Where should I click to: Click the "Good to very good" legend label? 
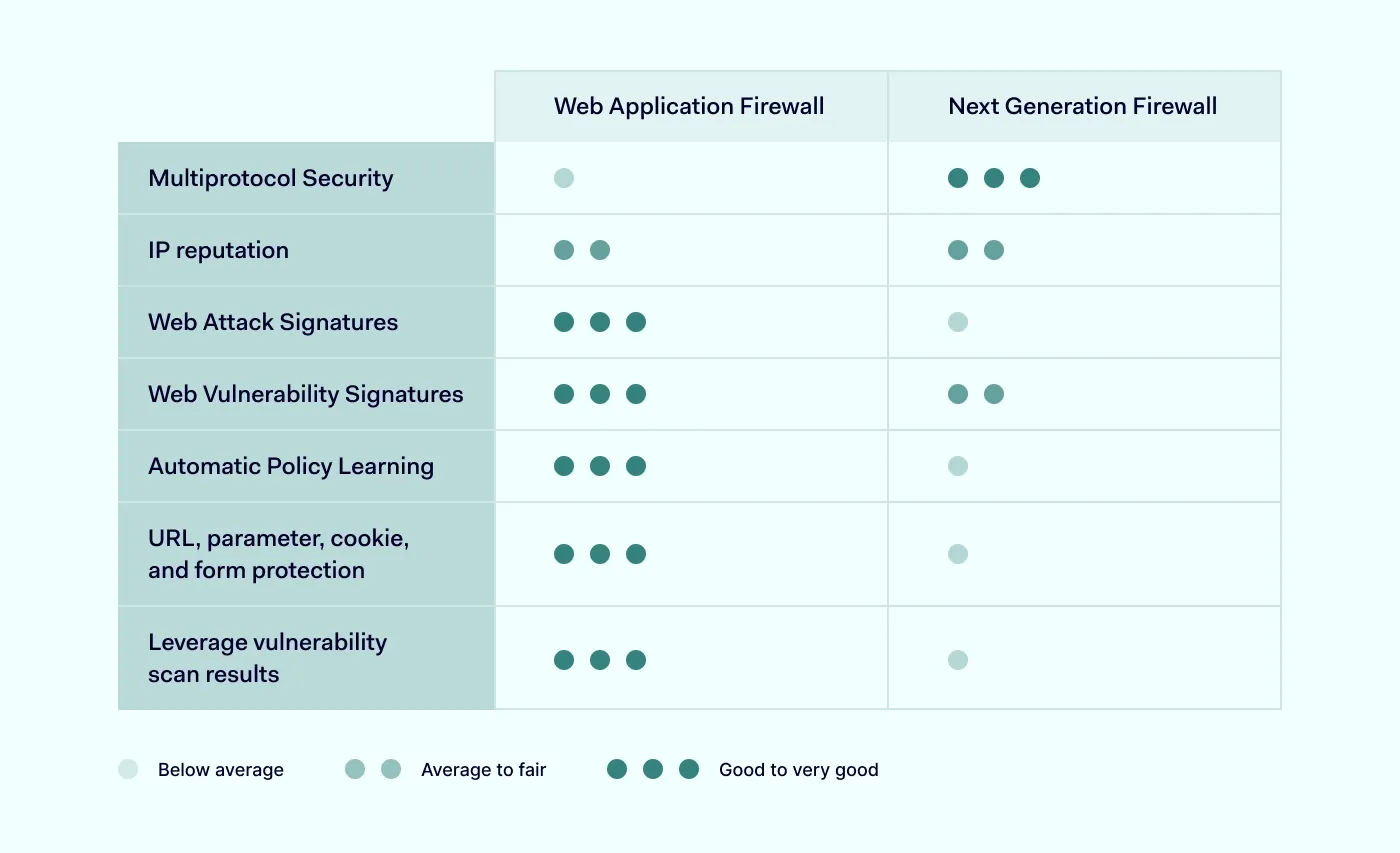pos(799,770)
